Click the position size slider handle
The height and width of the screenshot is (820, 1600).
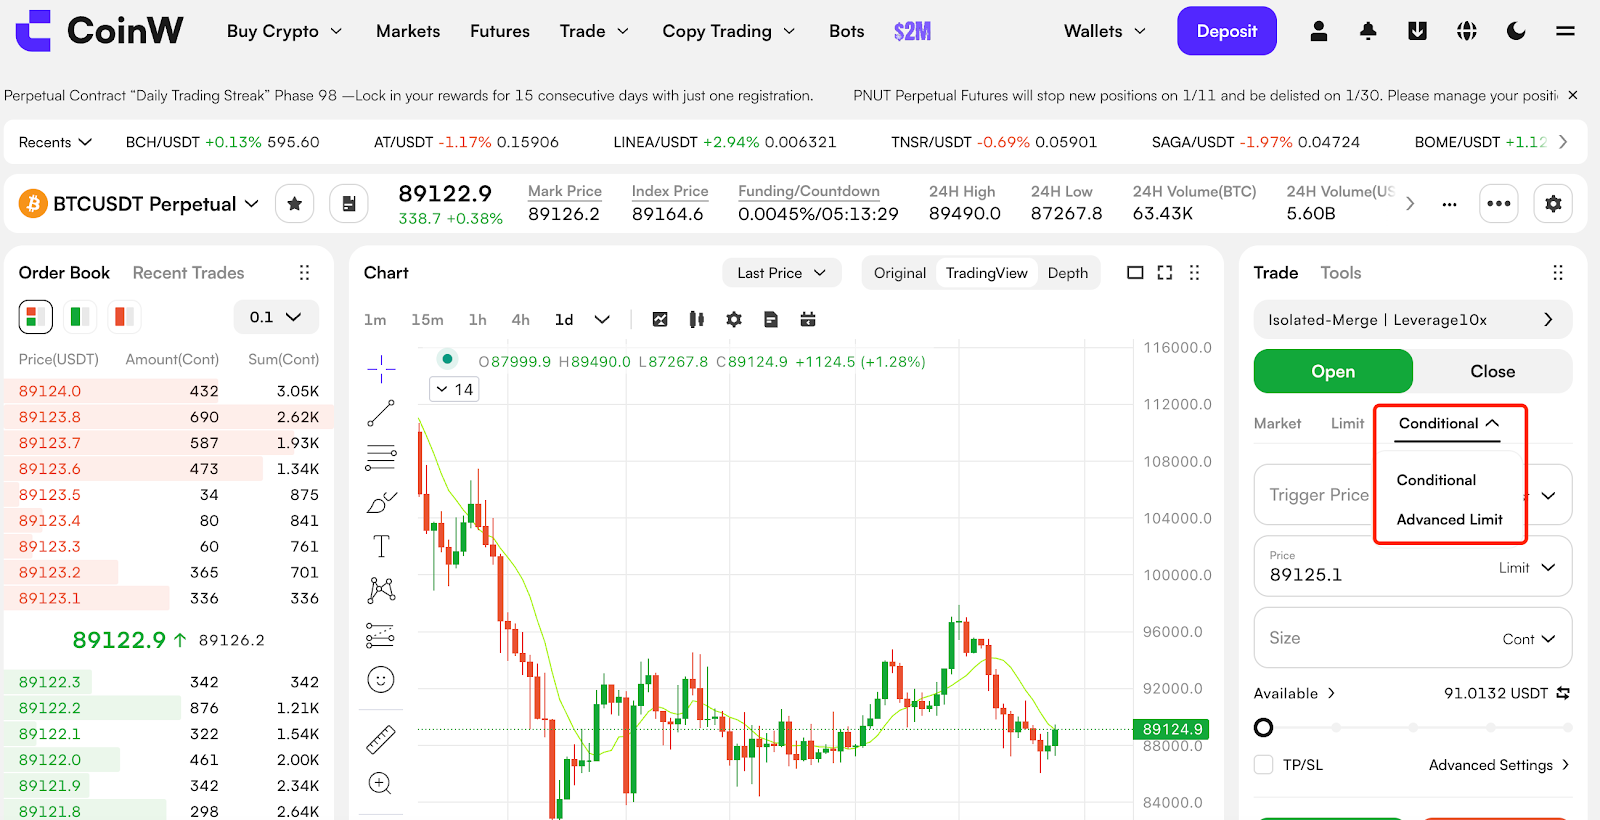pyautogui.click(x=1264, y=728)
